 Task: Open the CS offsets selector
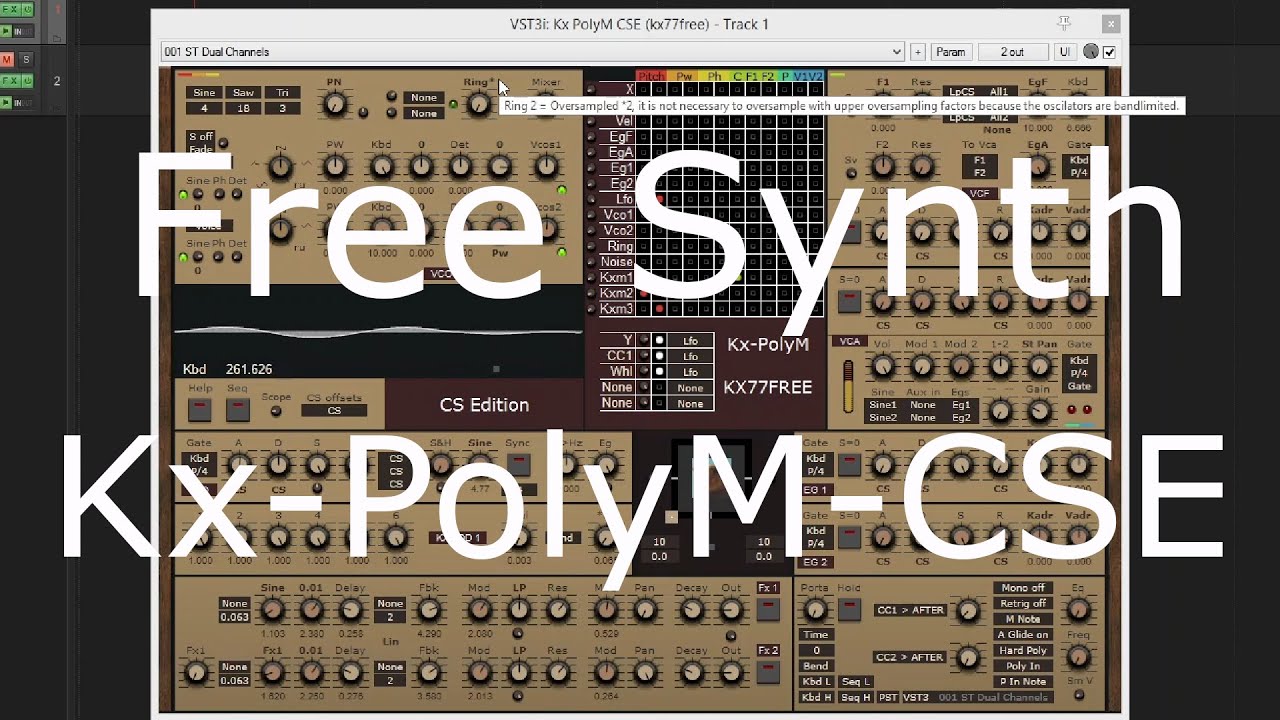[x=334, y=410]
